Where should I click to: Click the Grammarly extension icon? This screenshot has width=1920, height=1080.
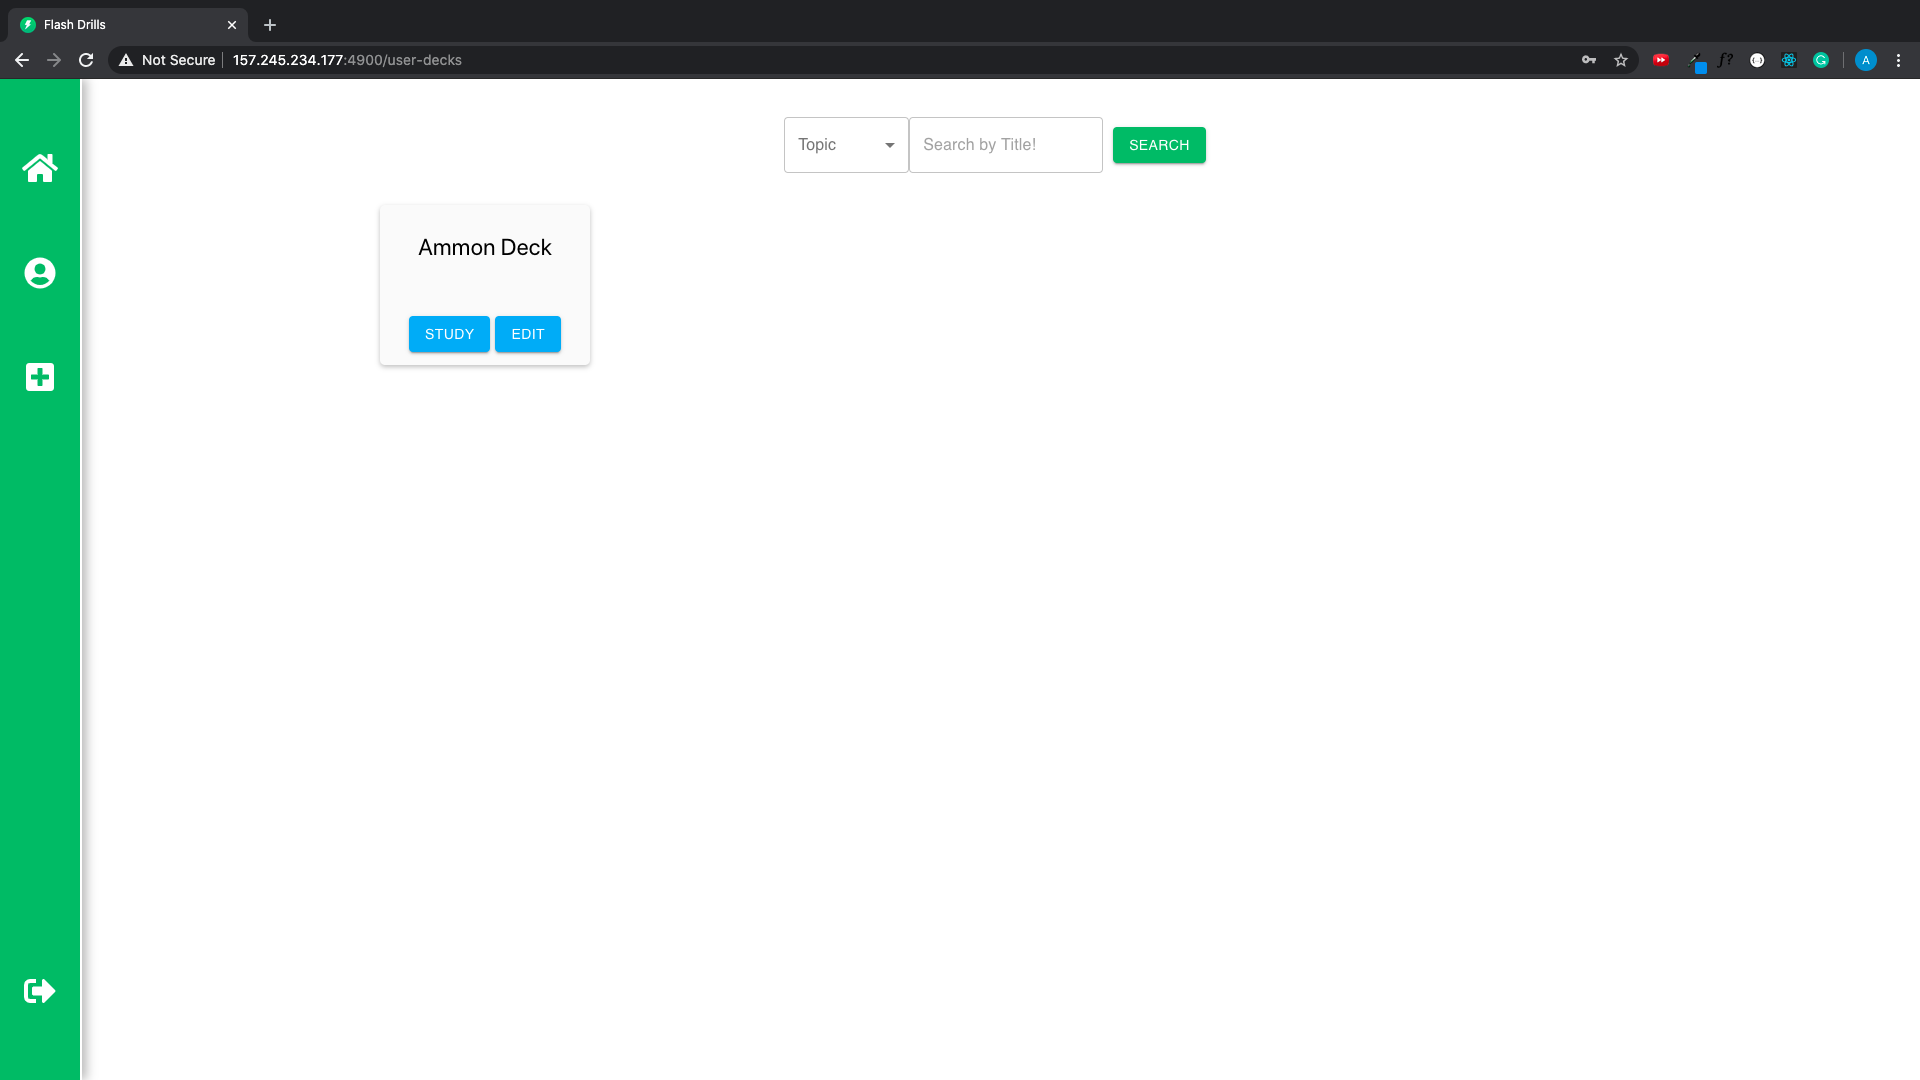click(x=1821, y=60)
